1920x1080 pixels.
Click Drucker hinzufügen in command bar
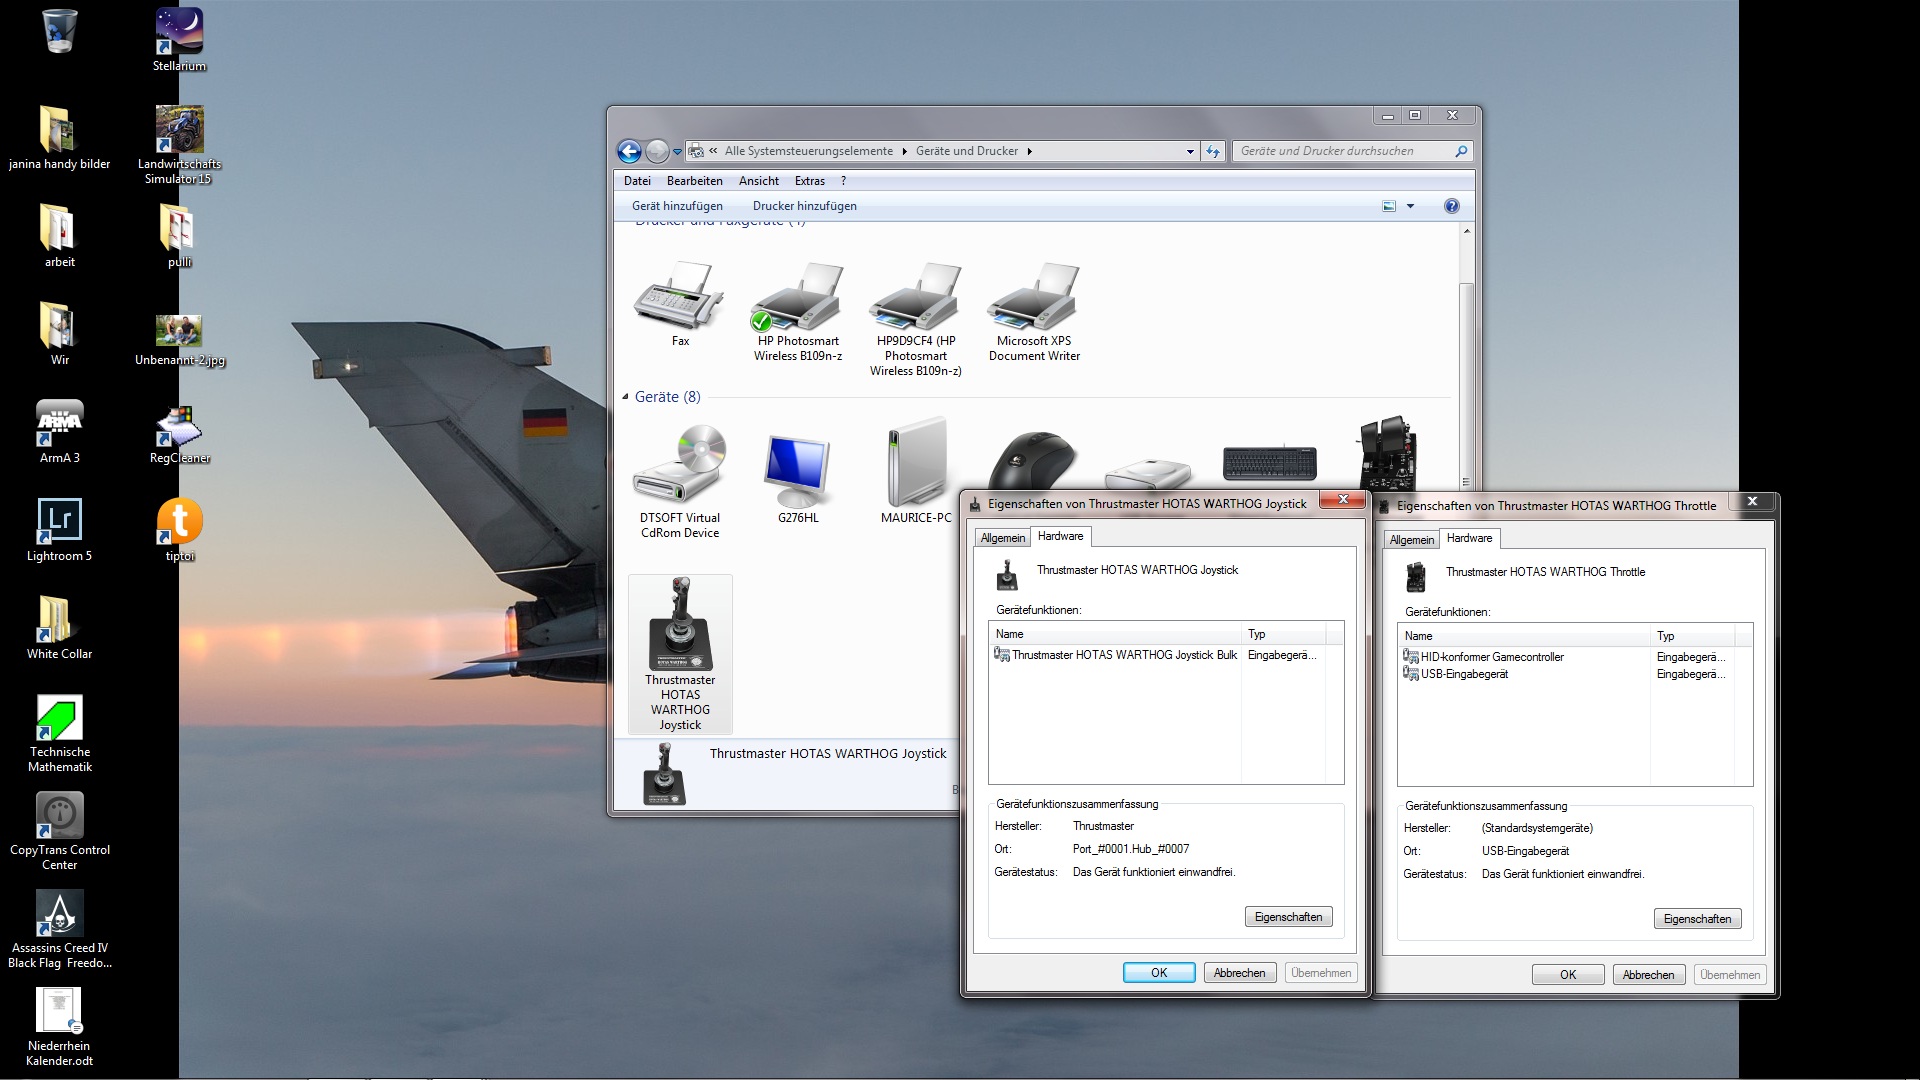coord(805,206)
